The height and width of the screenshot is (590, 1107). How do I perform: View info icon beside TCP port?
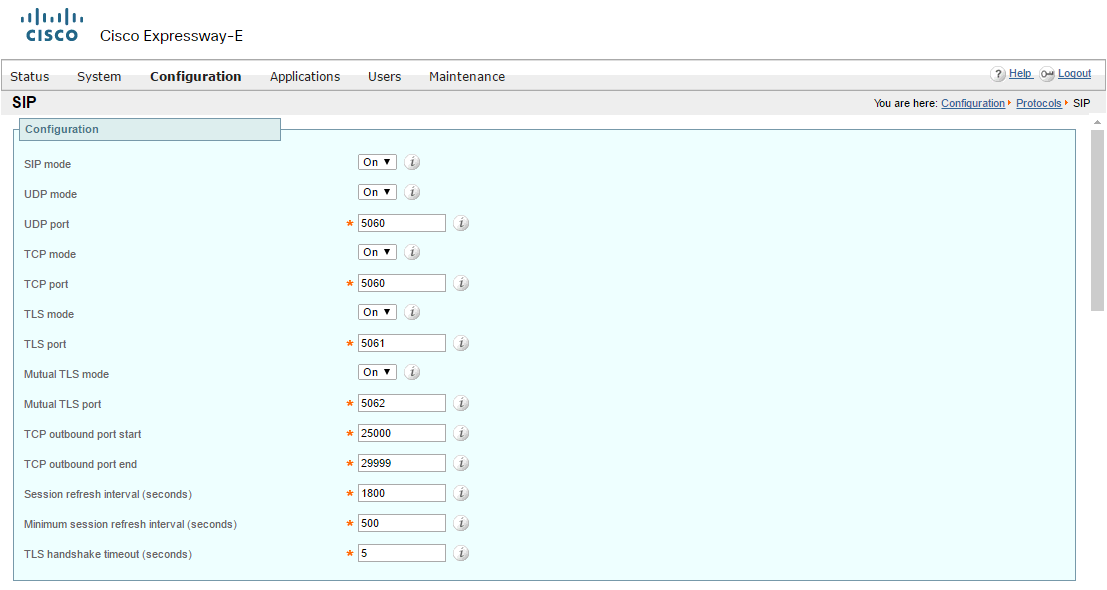pyautogui.click(x=461, y=283)
